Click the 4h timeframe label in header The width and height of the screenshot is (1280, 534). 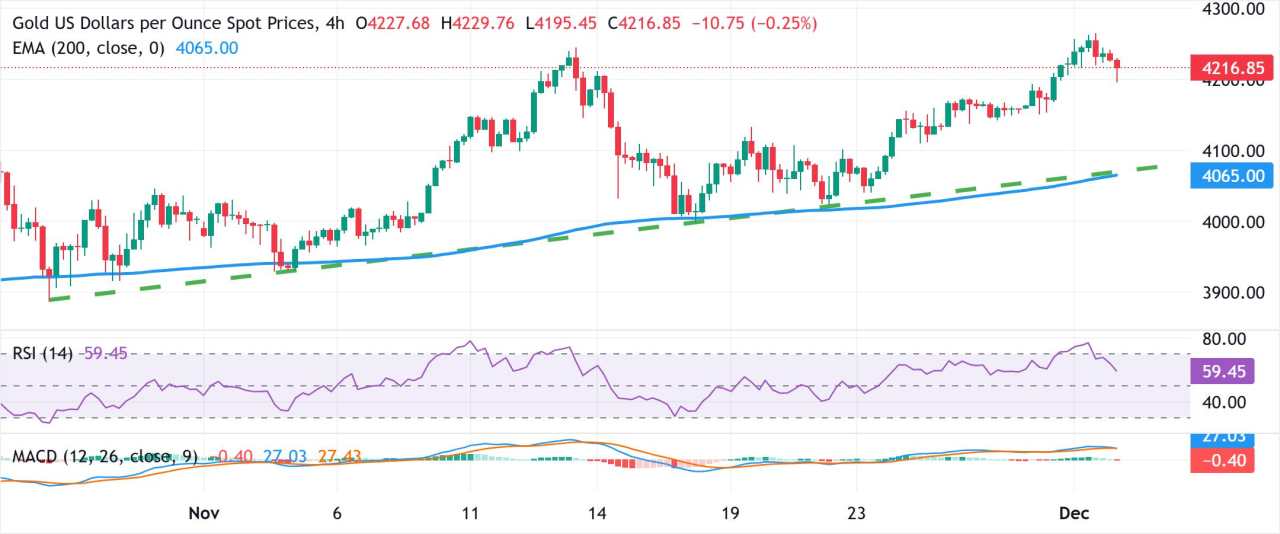pyautogui.click(x=340, y=23)
